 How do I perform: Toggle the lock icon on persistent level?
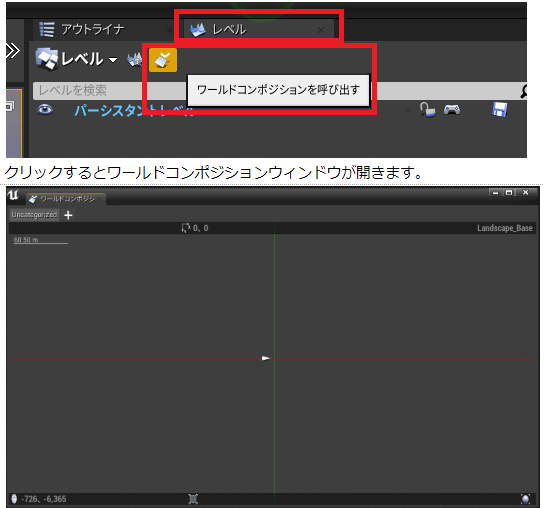pos(427,110)
